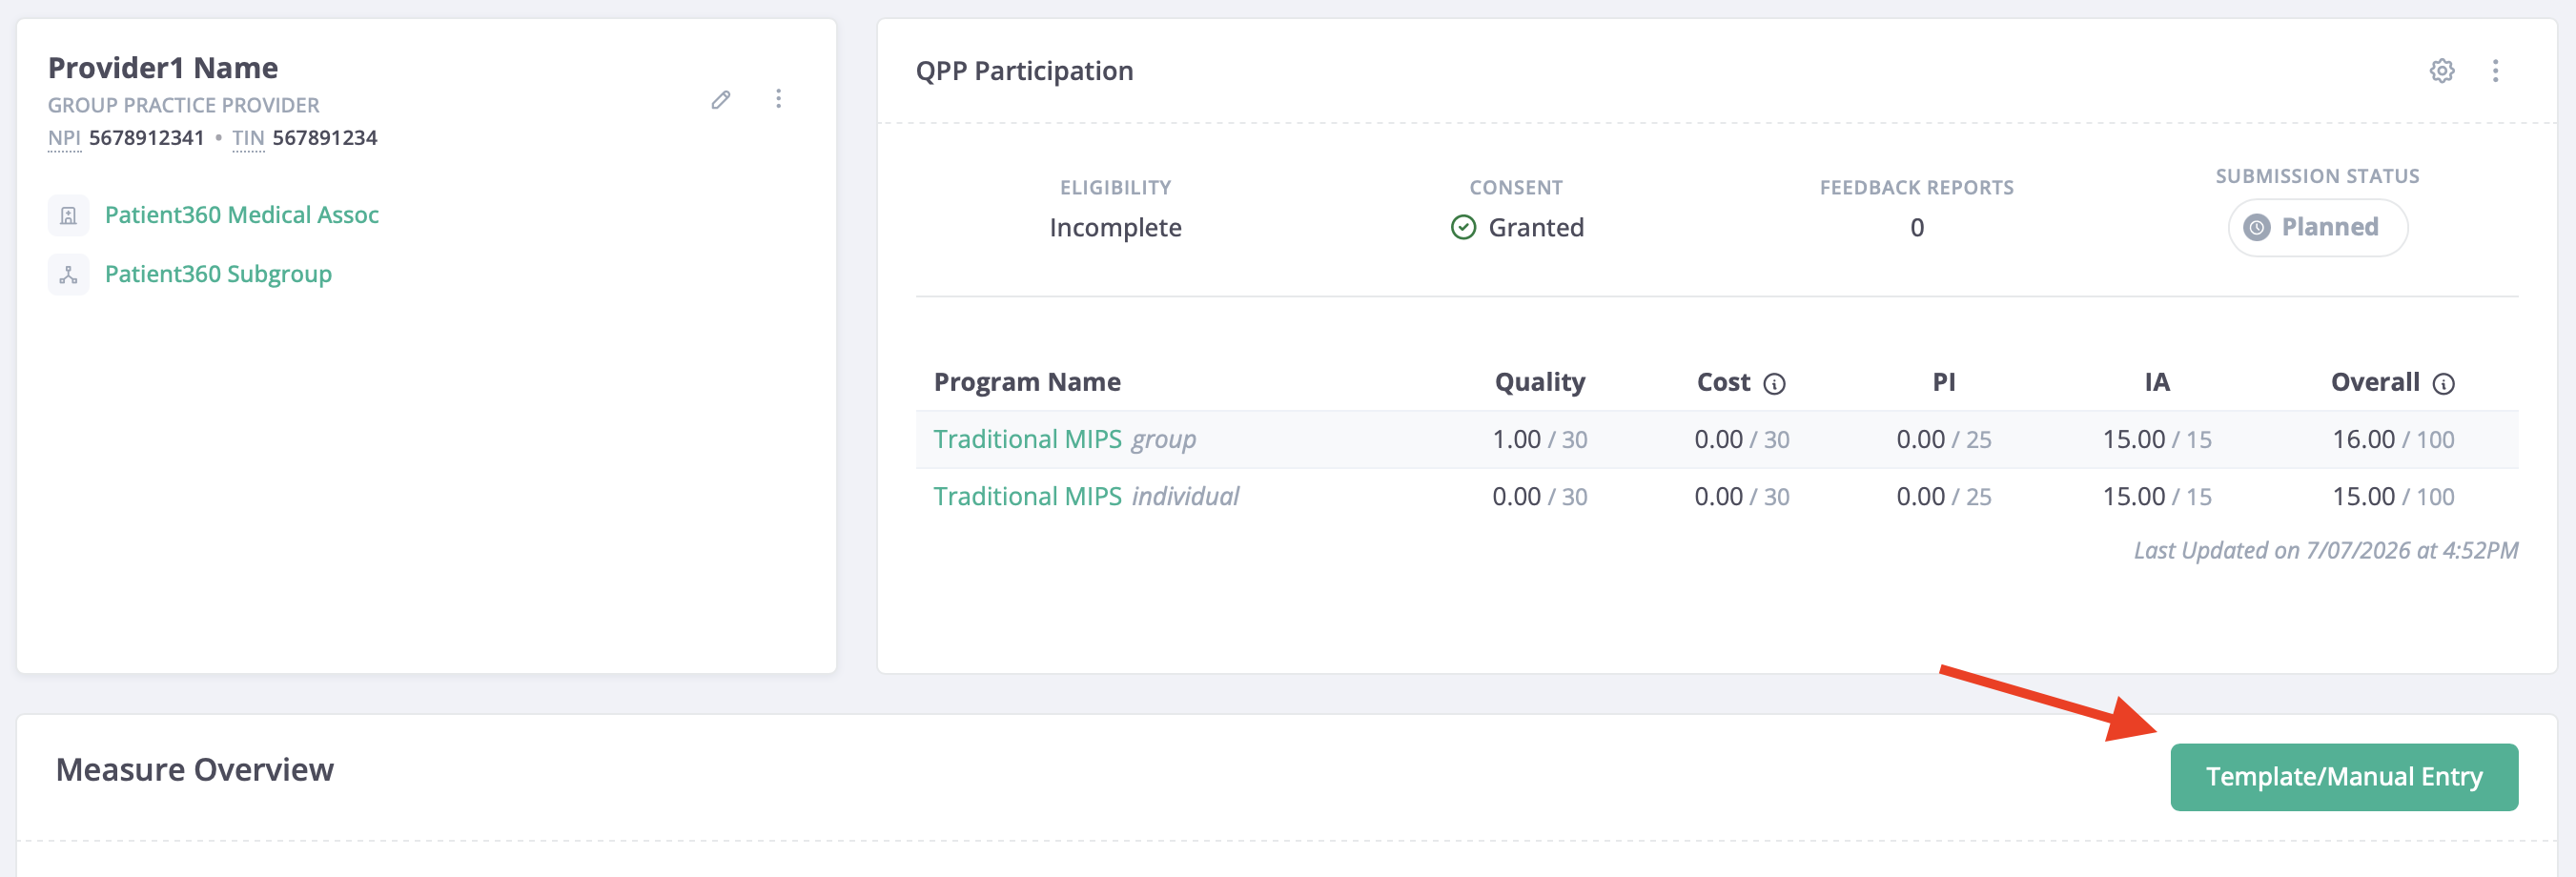Click the Feedback Reports count
Screen dimensions: 2576x877
pyautogui.click(x=1916, y=228)
